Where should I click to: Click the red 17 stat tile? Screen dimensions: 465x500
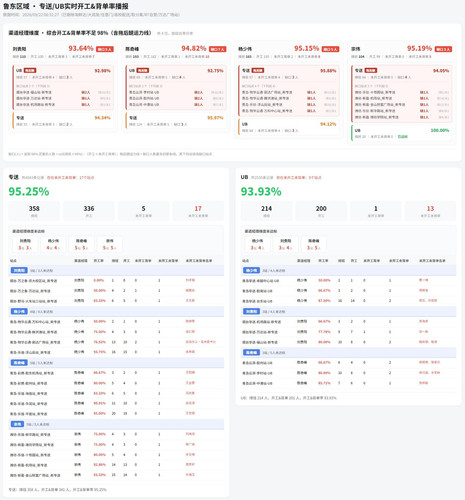click(198, 211)
